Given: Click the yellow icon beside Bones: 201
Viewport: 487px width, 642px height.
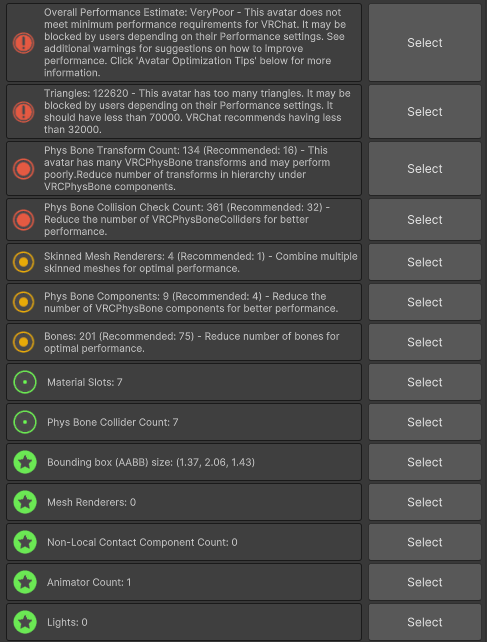Looking at the screenshot, I should click(x=23, y=342).
